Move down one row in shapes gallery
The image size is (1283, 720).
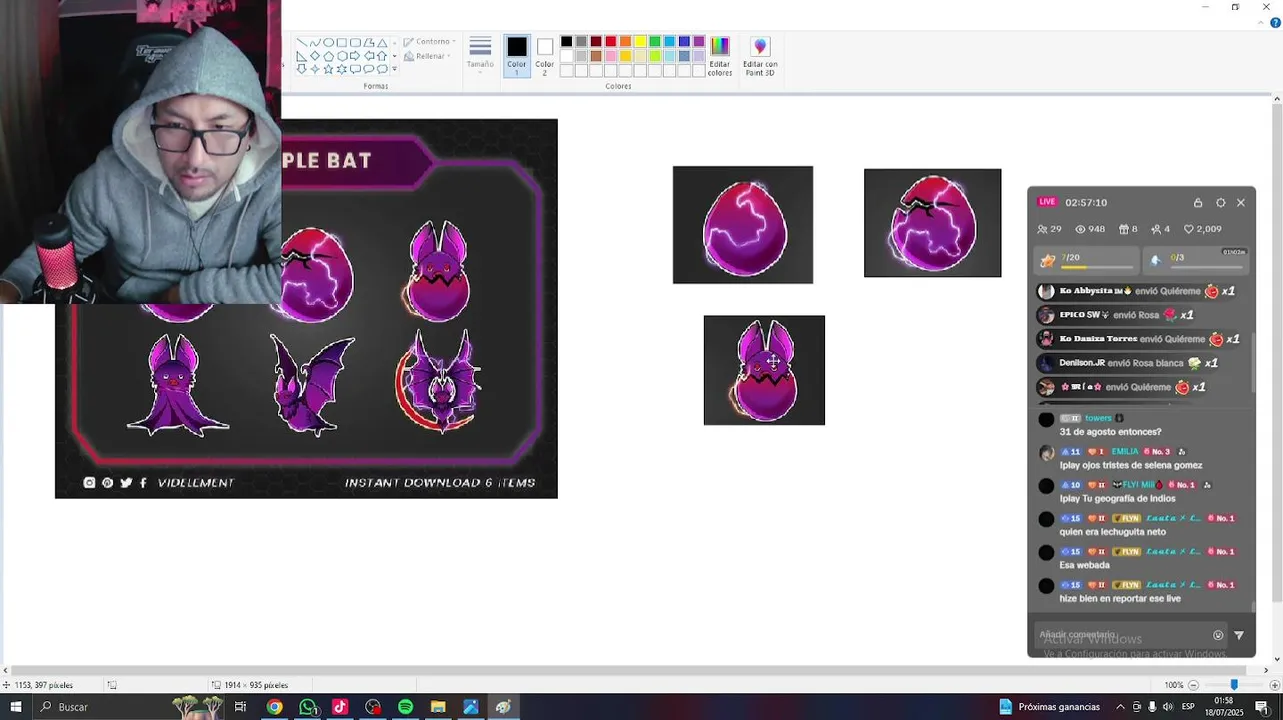(394, 56)
